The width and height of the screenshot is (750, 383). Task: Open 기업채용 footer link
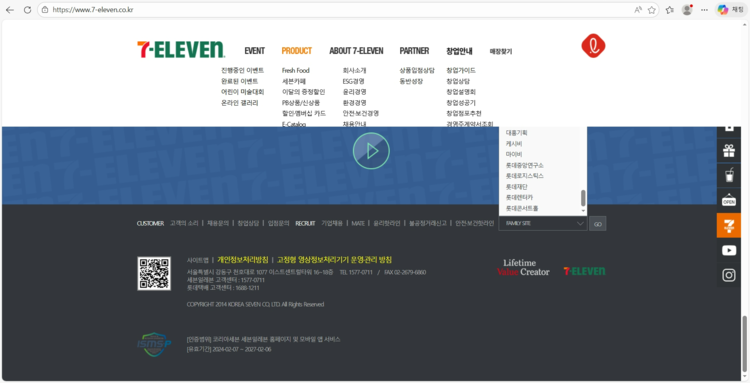pyautogui.click(x=332, y=223)
